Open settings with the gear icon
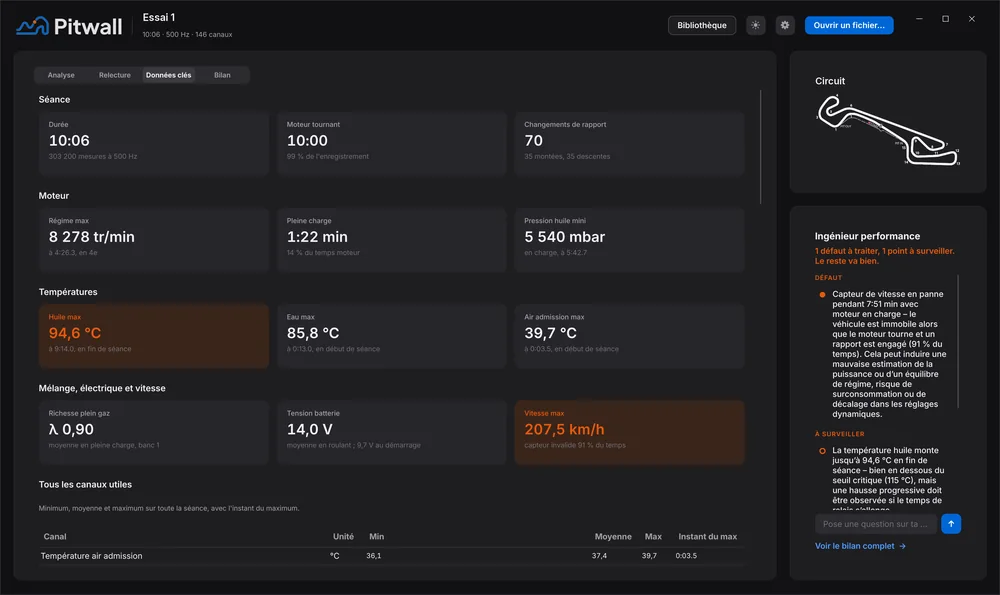This screenshot has width=1000, height=595. tap(785, 26)
